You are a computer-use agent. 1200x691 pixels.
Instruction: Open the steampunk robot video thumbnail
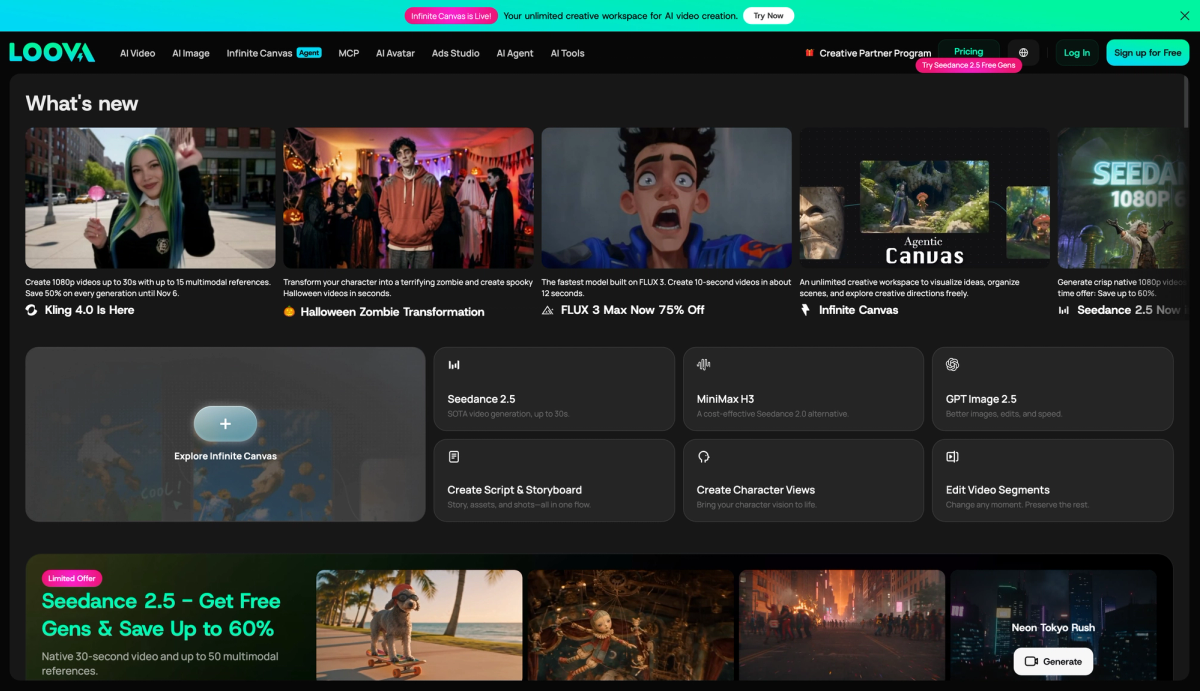click(630, 625)
